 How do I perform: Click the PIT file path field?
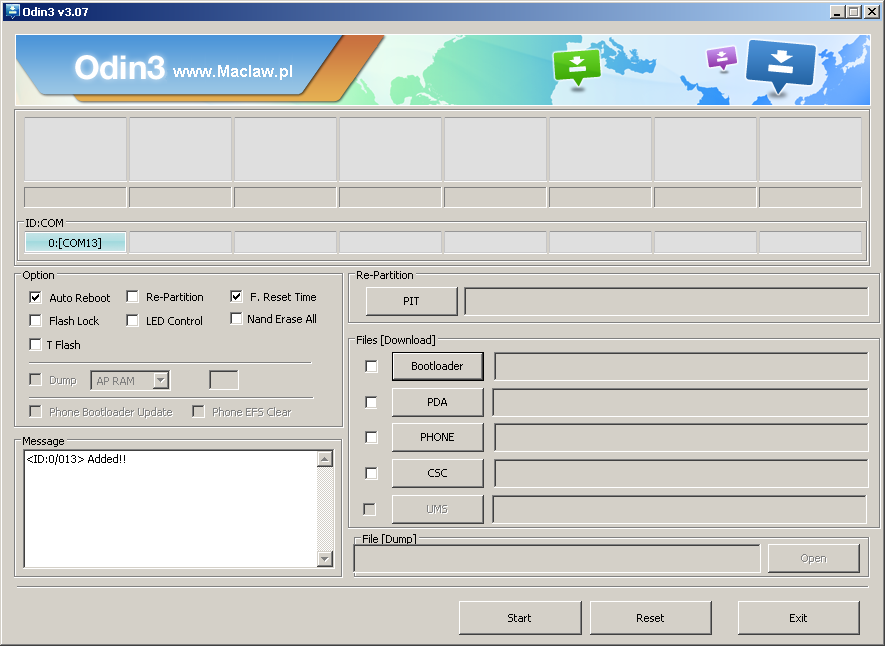(666, 301)
